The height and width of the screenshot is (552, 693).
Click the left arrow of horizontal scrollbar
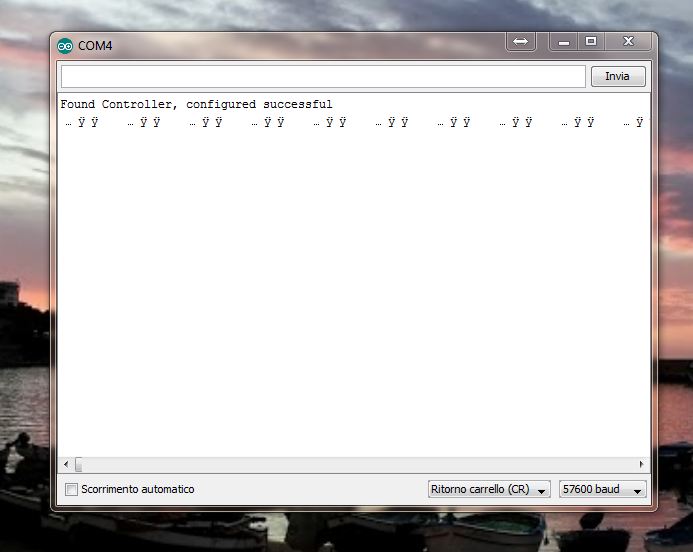click(66, 464)
